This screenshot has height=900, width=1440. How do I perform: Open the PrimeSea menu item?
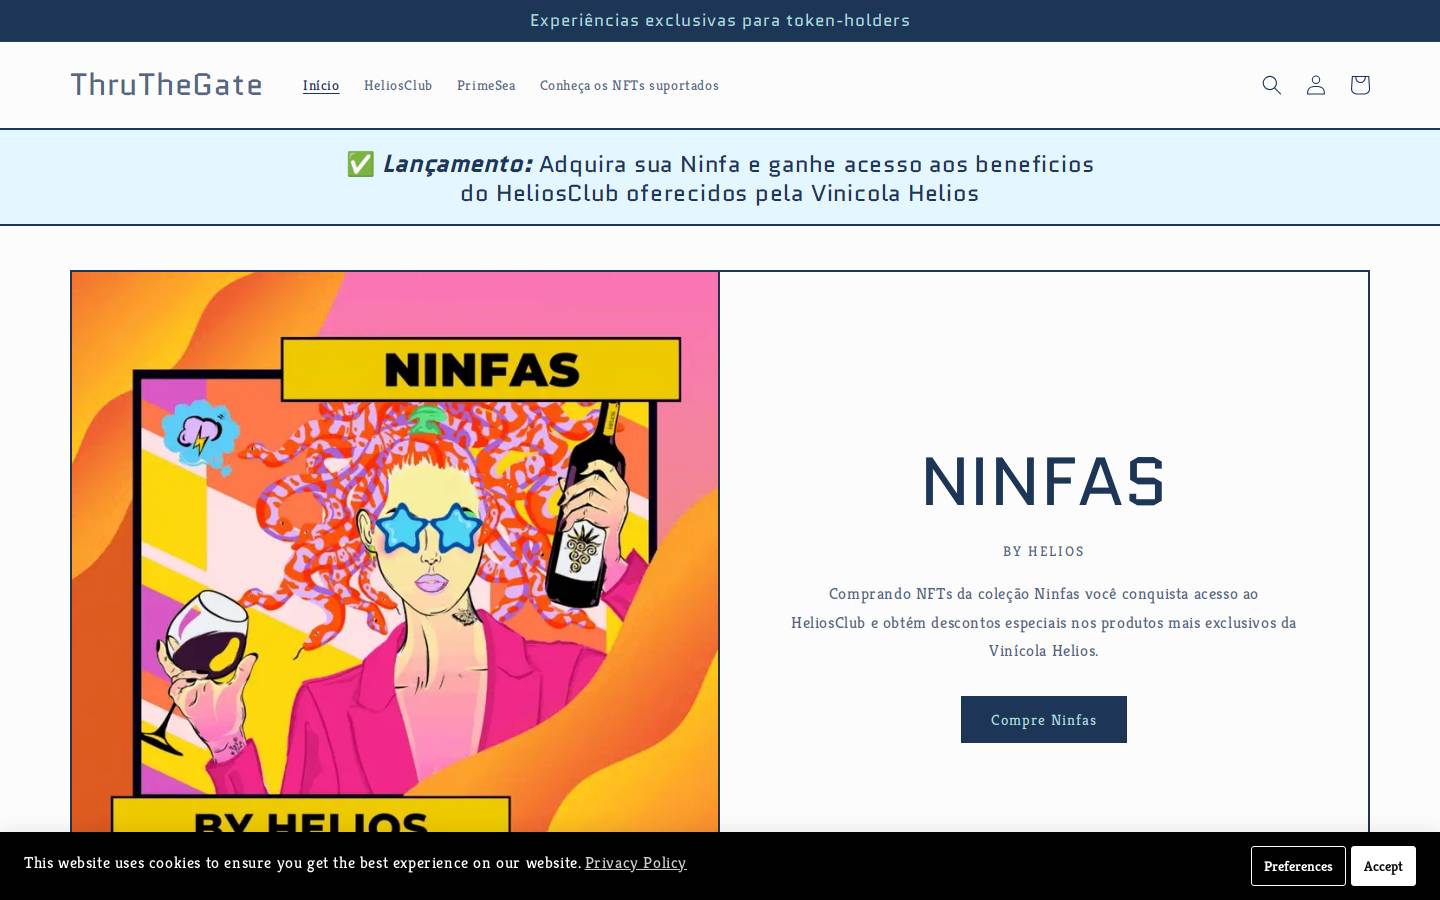(486, 85)
